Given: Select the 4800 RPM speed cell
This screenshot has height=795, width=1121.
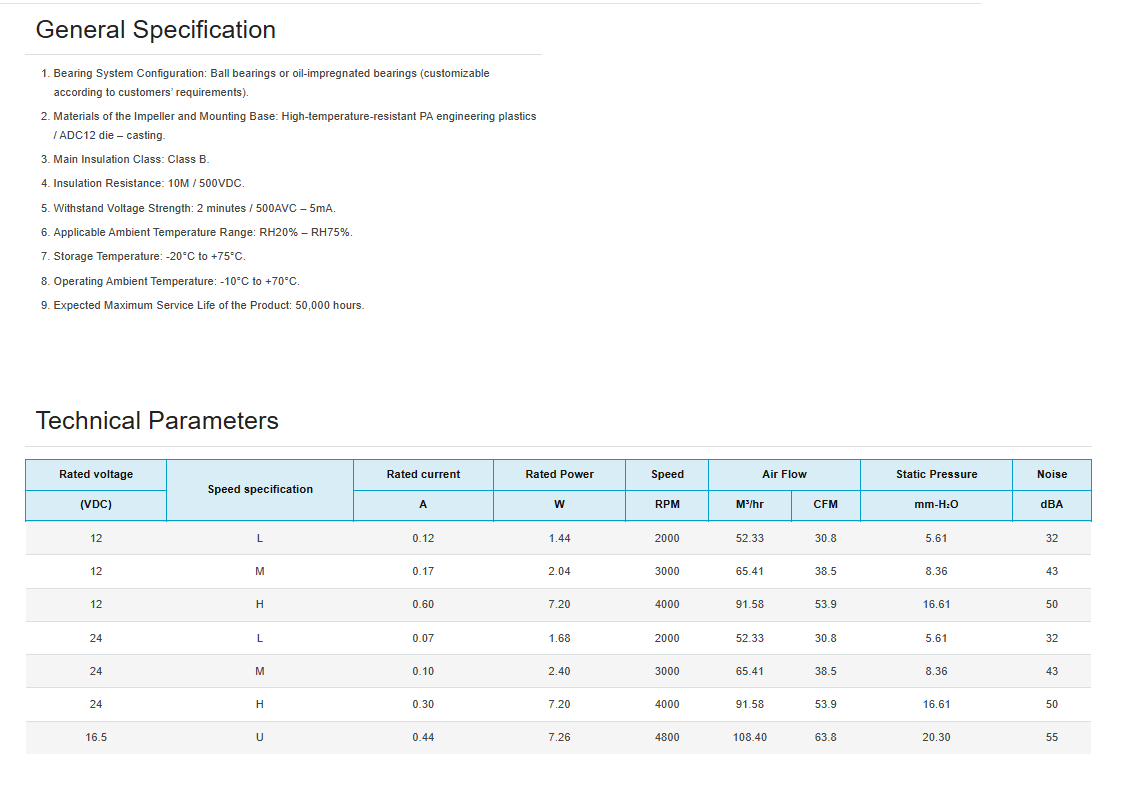Looking at the screenshot, I should pos(667,738).
